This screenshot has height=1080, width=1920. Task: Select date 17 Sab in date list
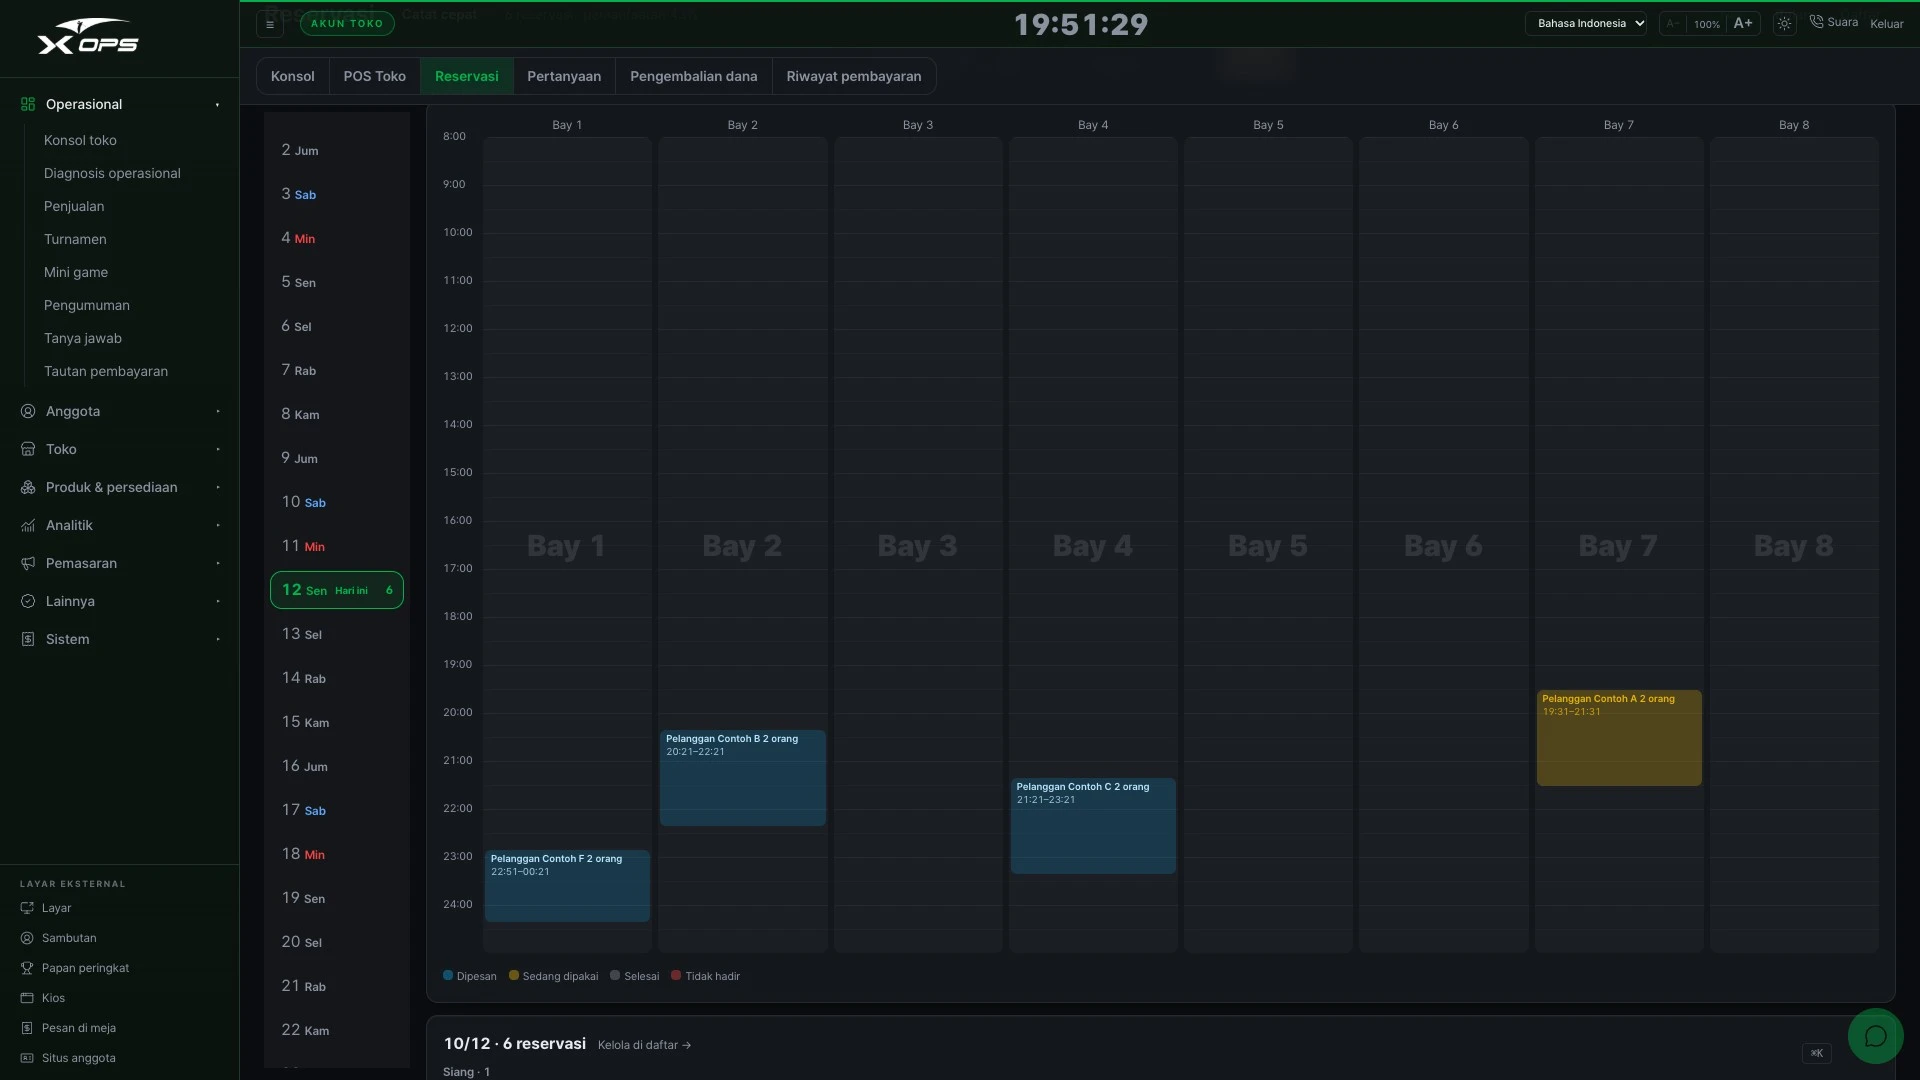click(337, 810)
